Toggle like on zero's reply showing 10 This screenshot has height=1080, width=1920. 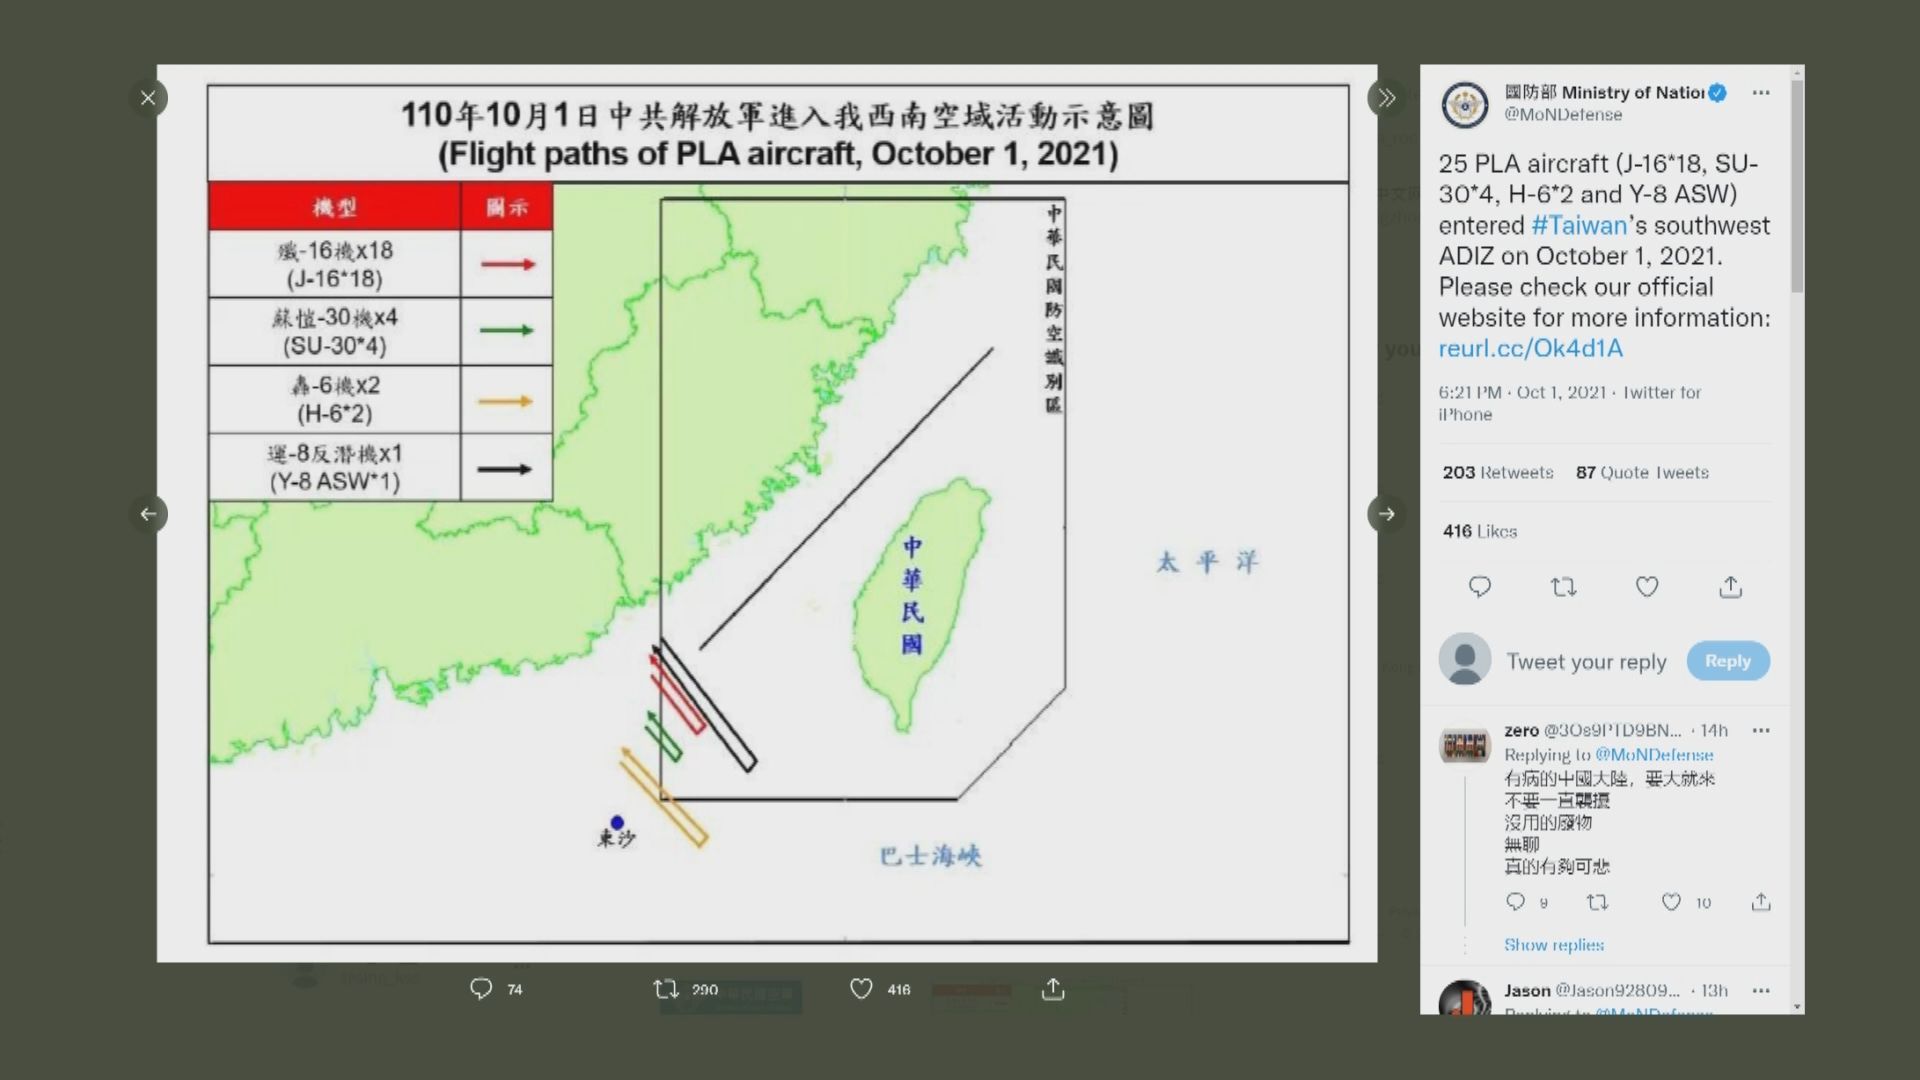(1670, 902)
